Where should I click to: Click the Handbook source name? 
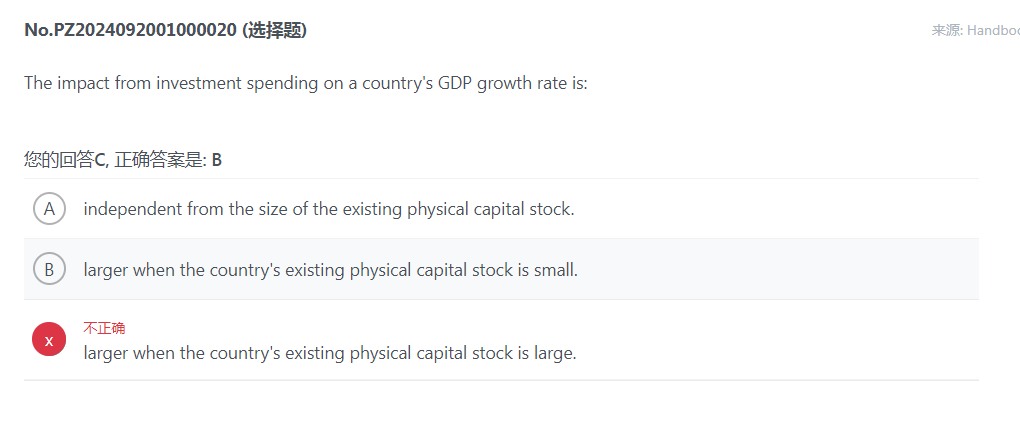[993, 30]
